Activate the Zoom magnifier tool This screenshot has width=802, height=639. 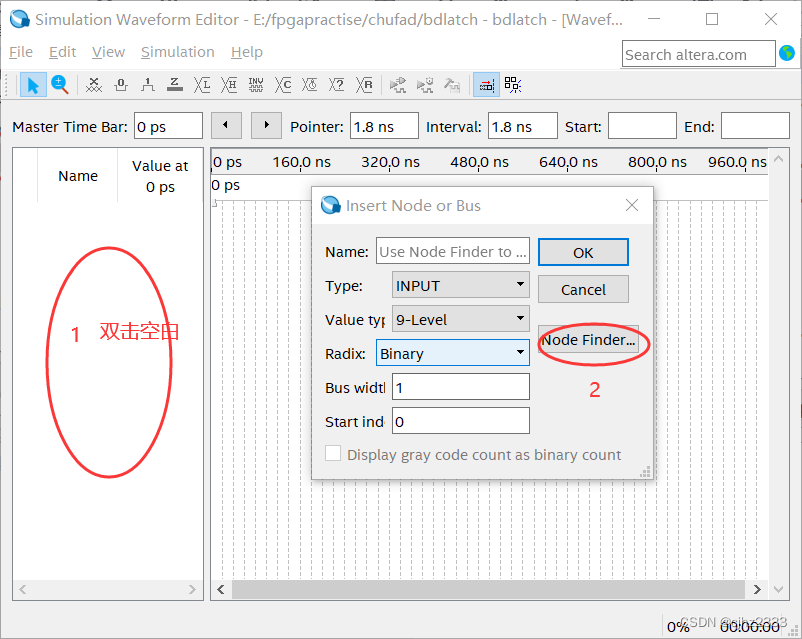60,85
